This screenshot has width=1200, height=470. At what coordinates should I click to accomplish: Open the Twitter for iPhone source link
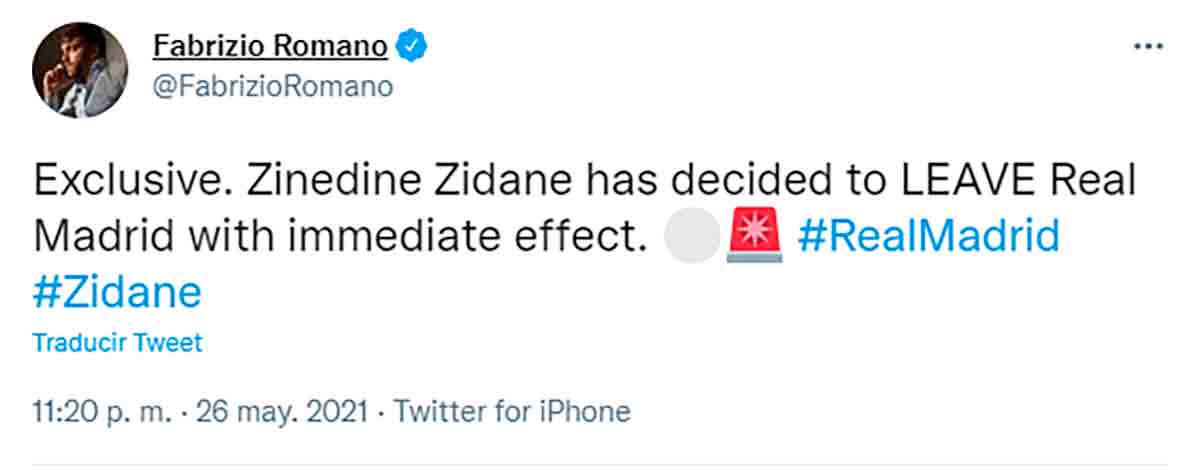[512, 411]
